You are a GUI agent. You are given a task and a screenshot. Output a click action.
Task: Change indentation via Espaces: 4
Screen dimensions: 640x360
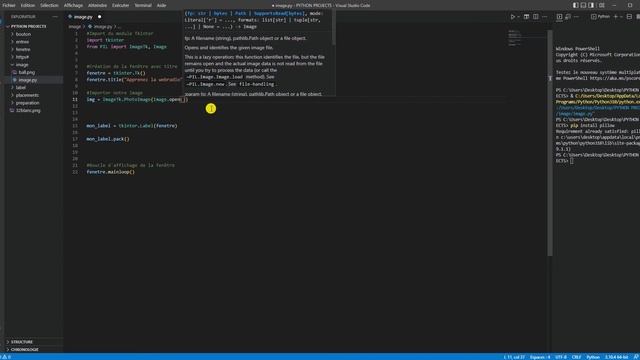coord(540,357)
